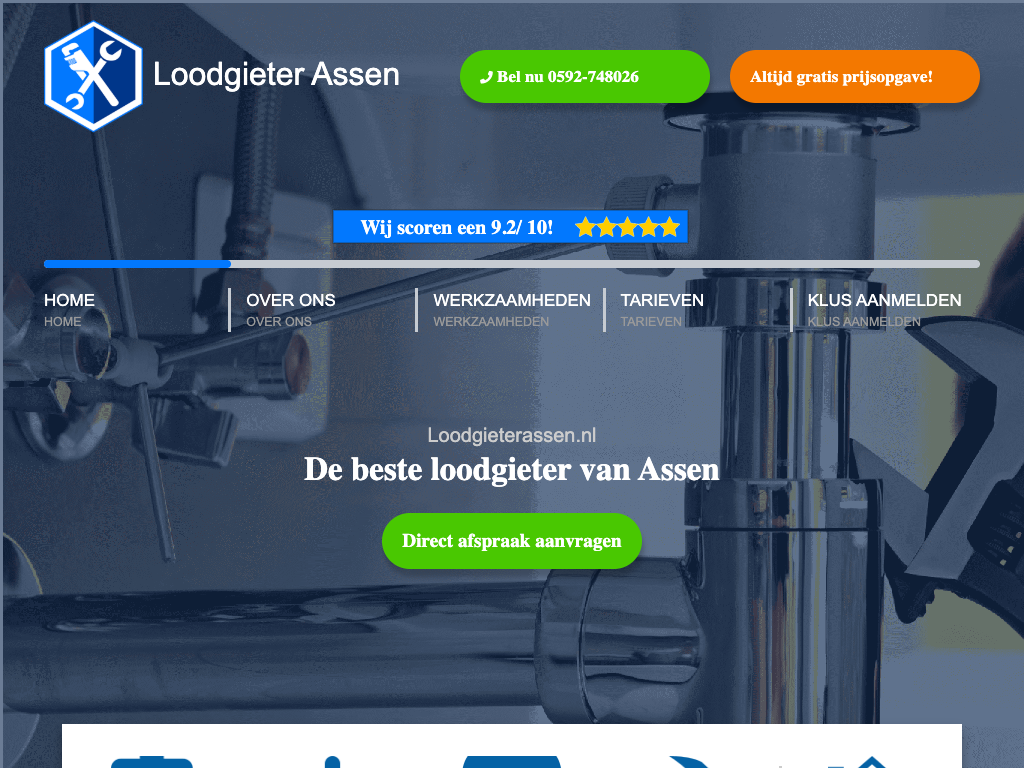1024x768 pixels.
Task: Click the five gold stars rating
Action: click(x=628, y=227)
